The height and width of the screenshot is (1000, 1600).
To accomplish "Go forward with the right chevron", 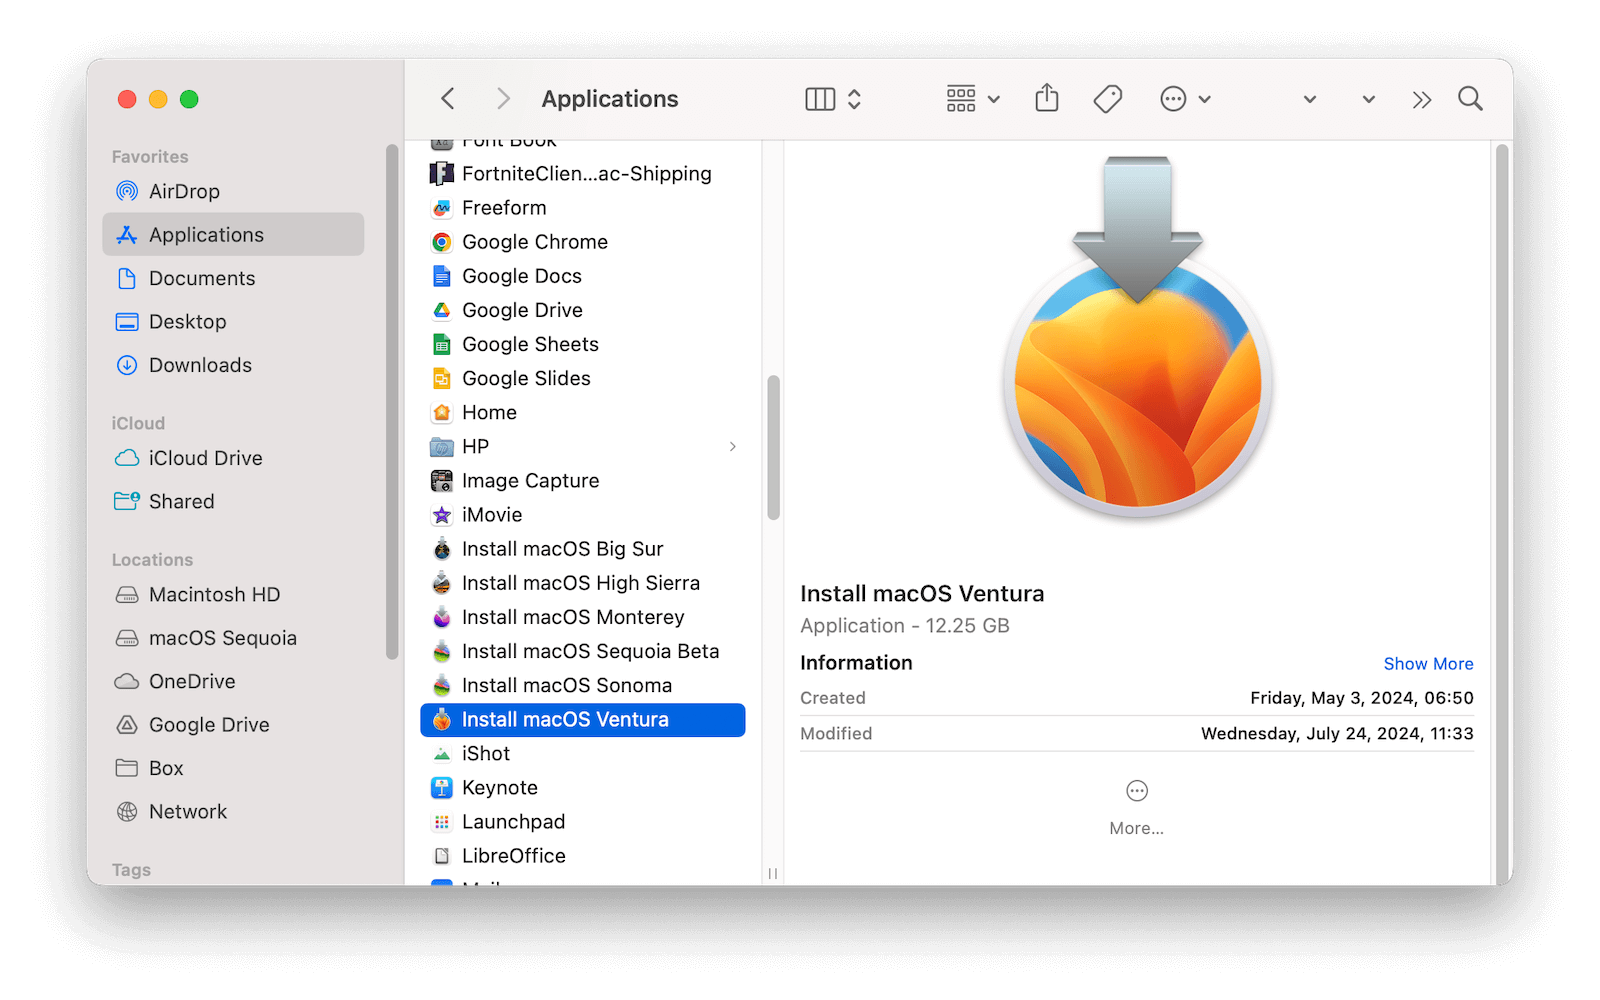I will tap(503, 99).
